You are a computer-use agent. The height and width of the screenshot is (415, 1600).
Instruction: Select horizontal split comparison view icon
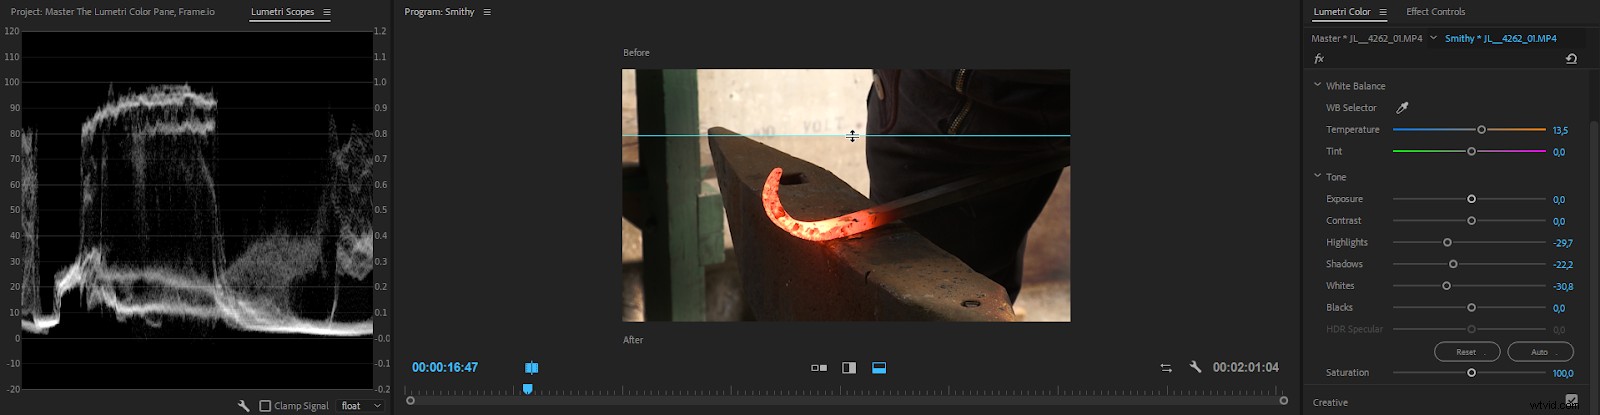879,368
